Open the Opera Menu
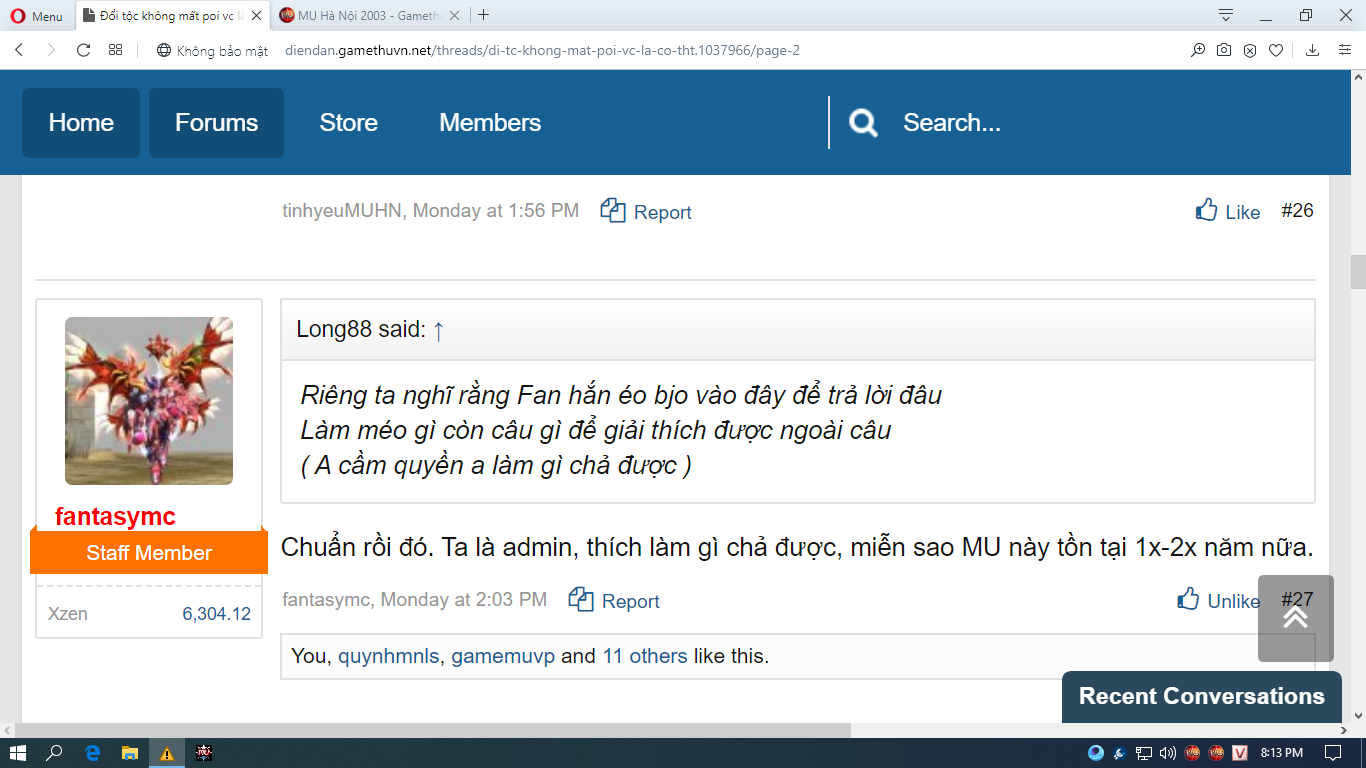The height and width of the screenshot is (768, 1366). 36,16
